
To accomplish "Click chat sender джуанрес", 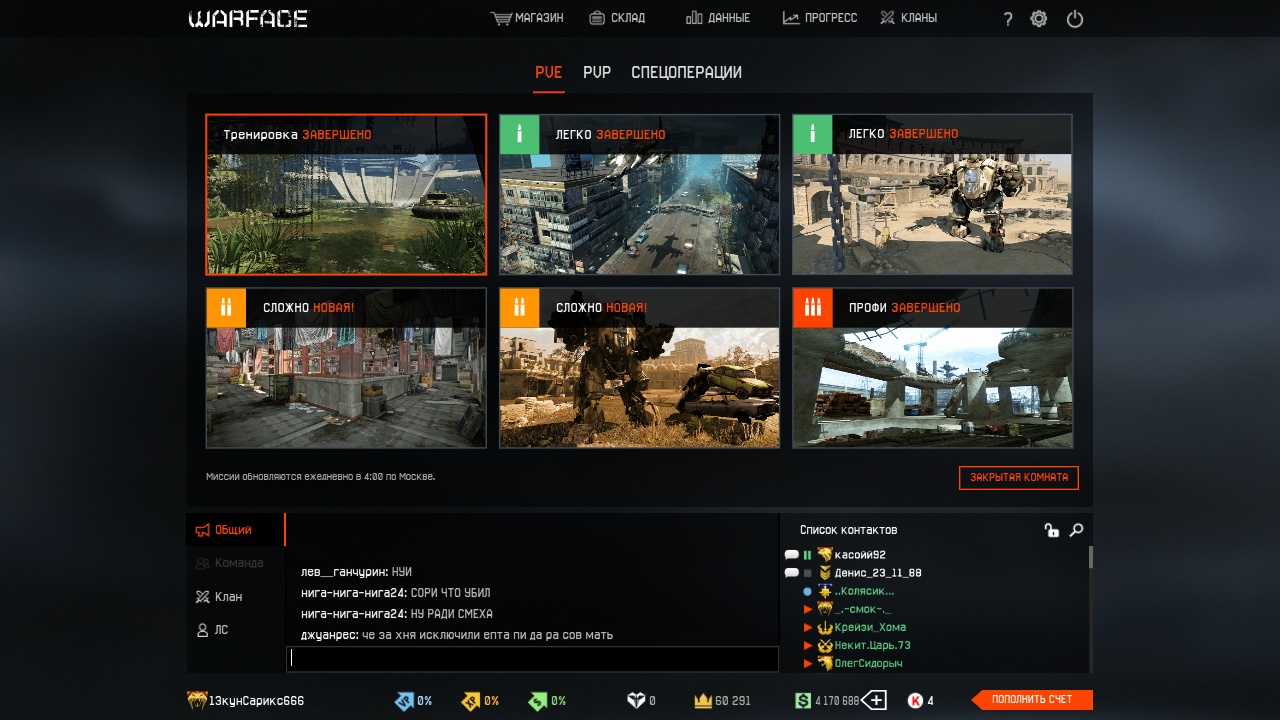I will click(x=329, y=635).
